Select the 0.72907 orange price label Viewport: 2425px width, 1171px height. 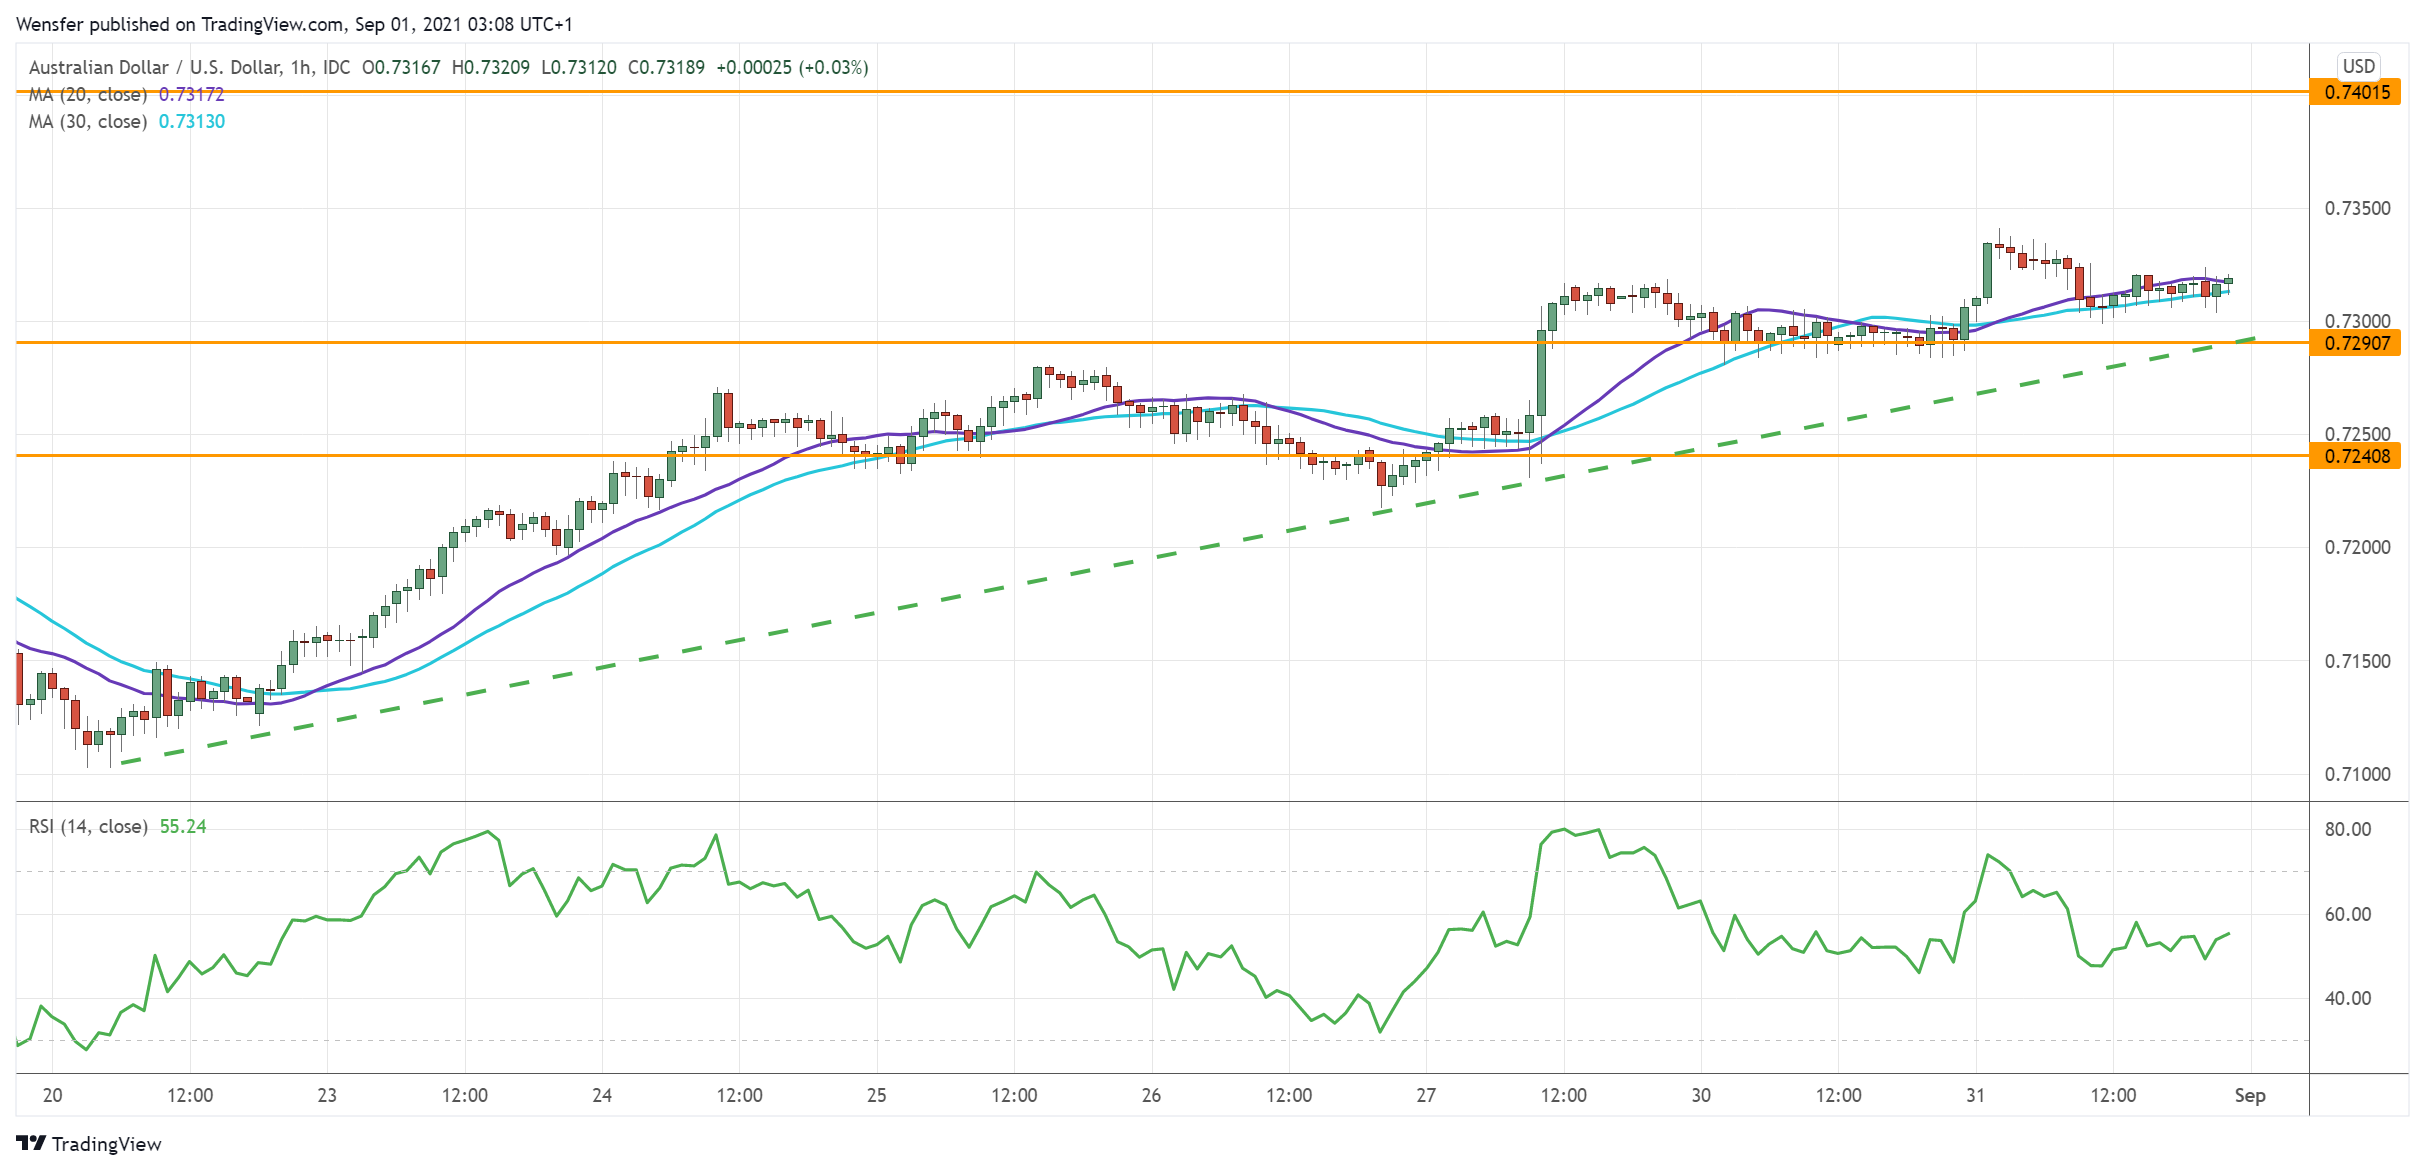point(2356,343)
